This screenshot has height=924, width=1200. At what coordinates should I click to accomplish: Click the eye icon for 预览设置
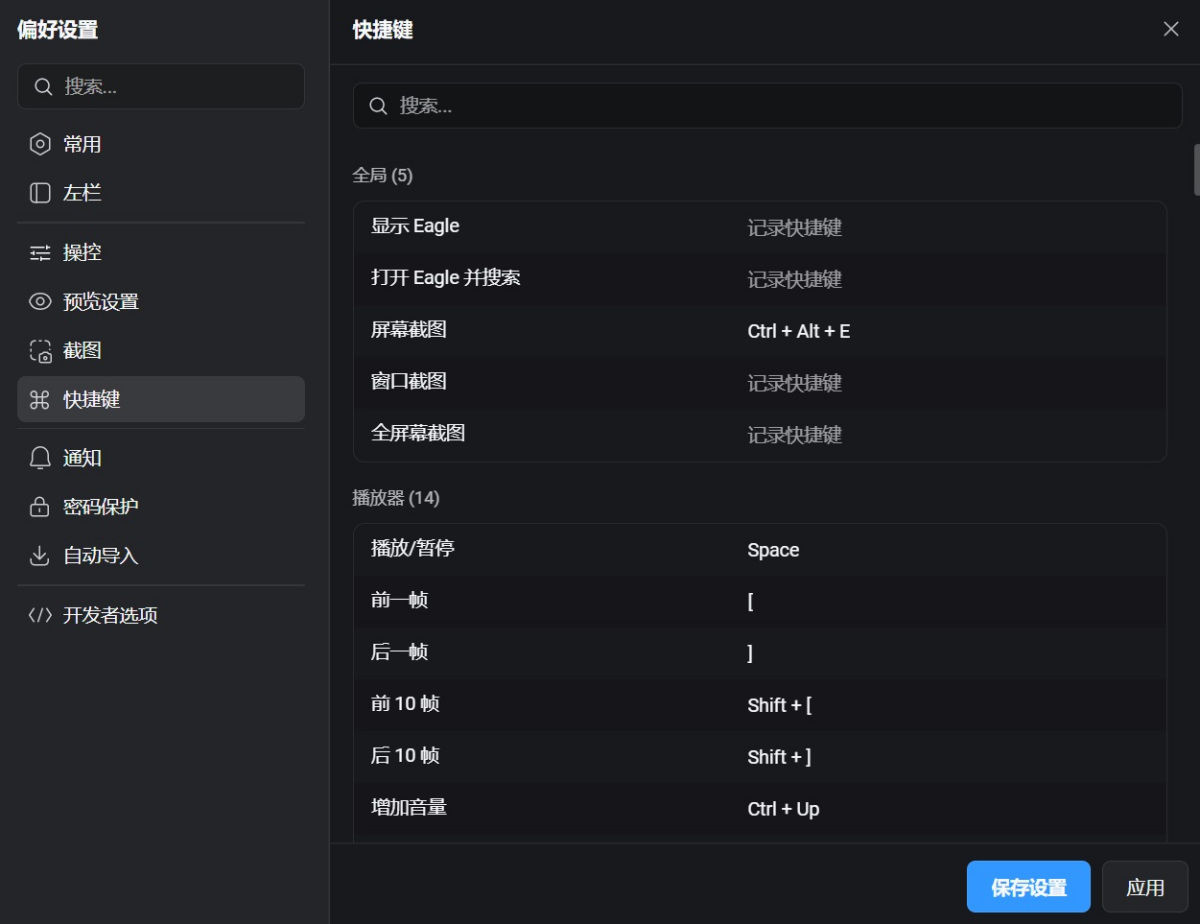(x=40, y=301)
